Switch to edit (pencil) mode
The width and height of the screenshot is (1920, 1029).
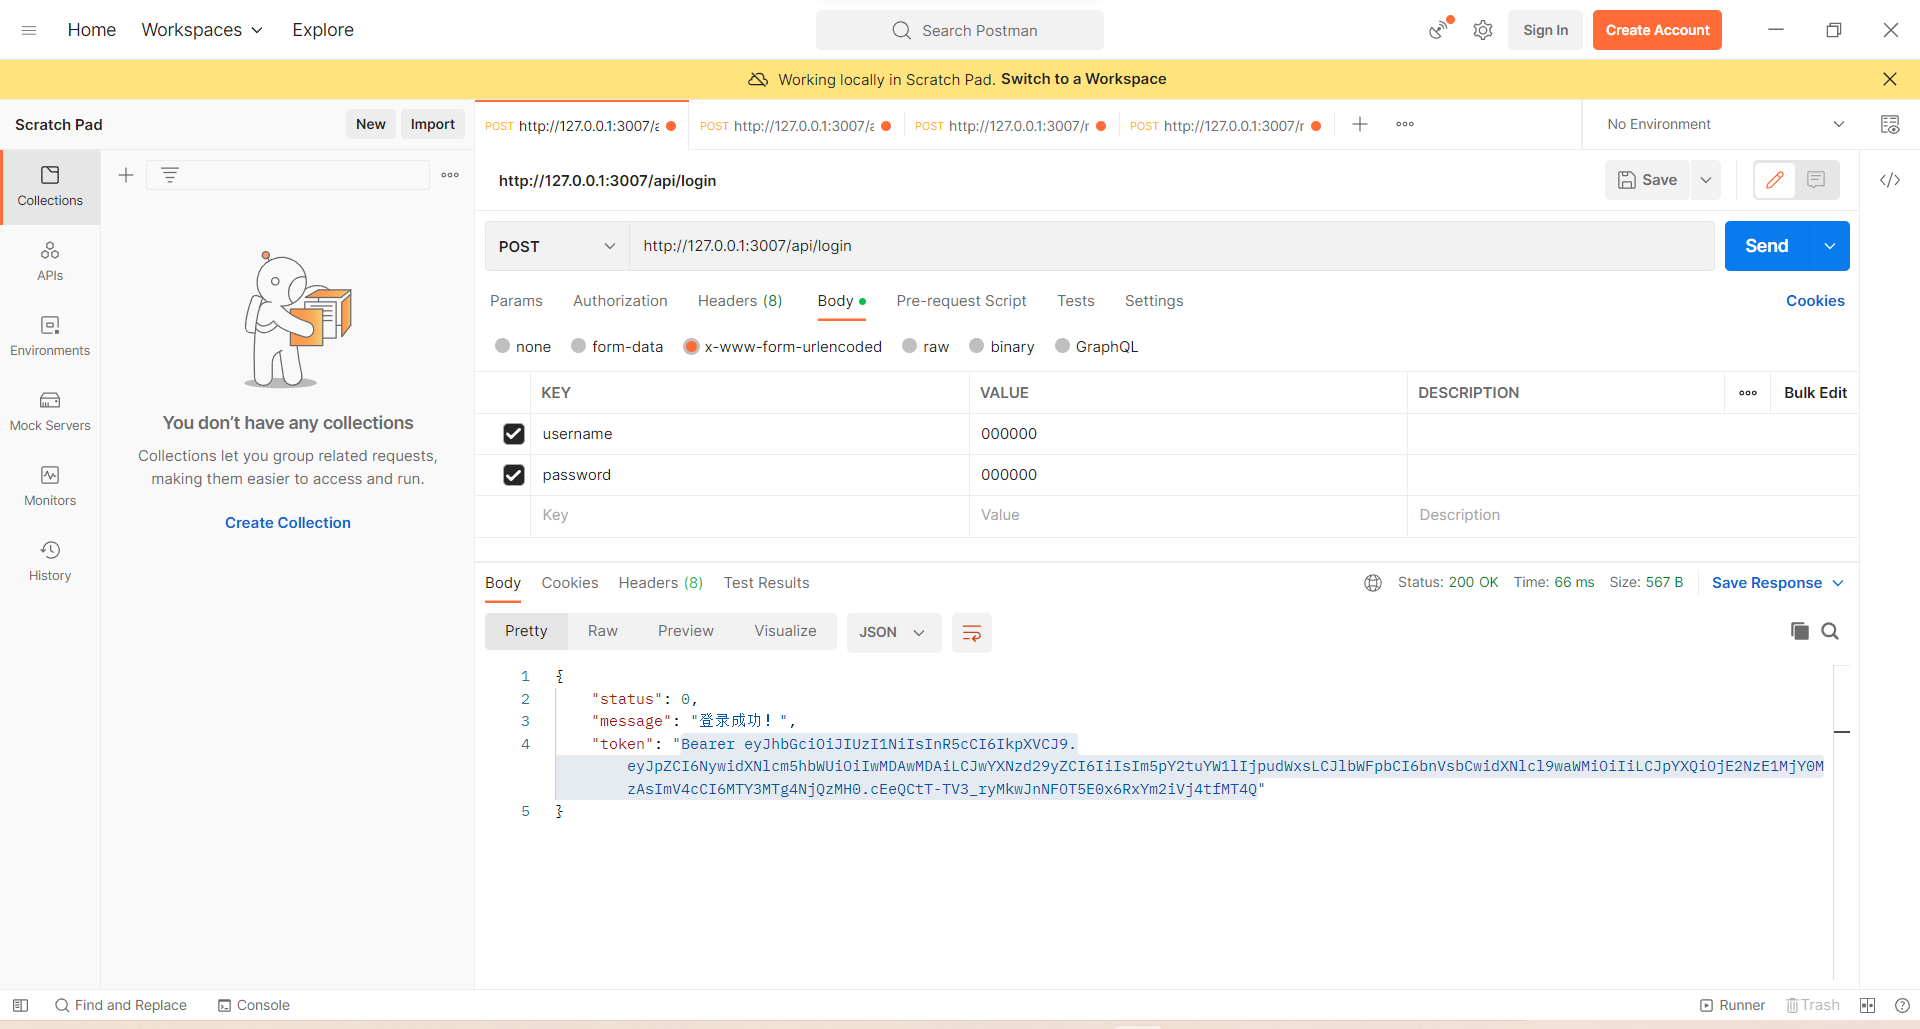(1775, 180)
